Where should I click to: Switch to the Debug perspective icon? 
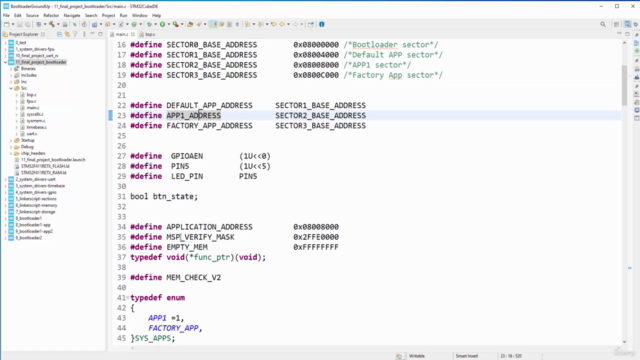pos(636,24)
